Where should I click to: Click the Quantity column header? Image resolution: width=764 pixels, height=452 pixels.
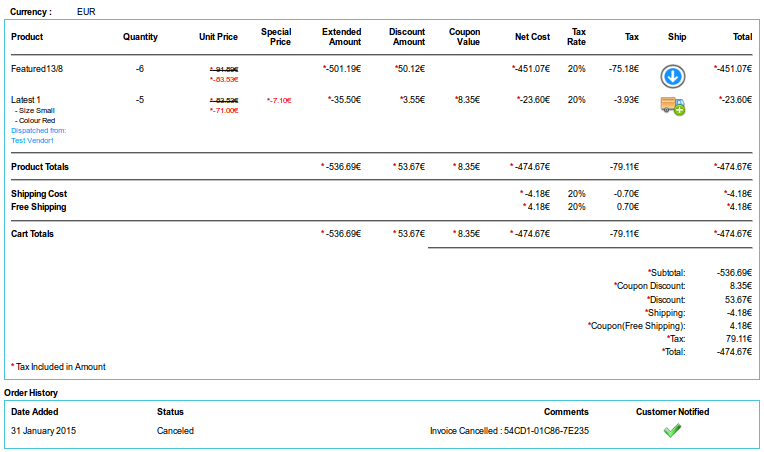140,37
